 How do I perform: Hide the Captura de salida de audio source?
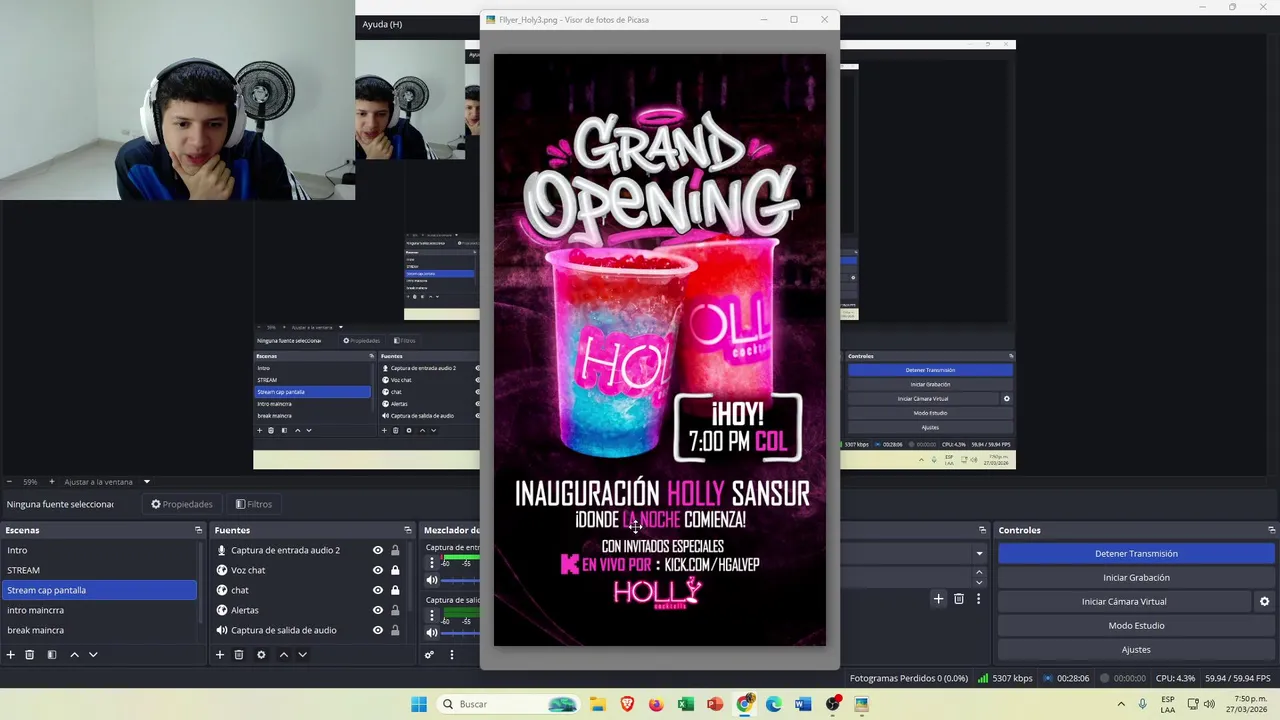tap(378, 630)
